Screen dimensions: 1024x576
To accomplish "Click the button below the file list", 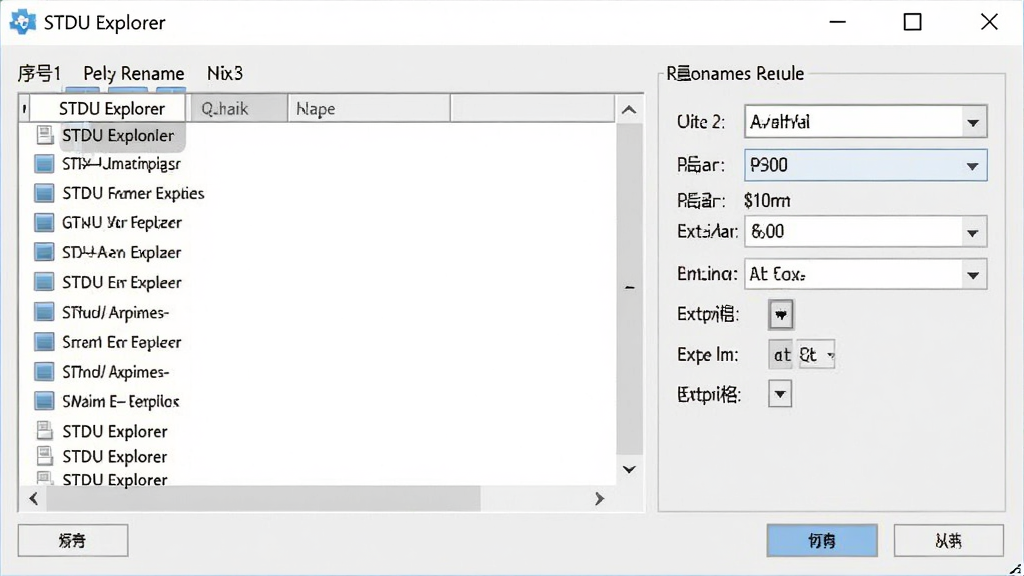I will pos(72,541).
